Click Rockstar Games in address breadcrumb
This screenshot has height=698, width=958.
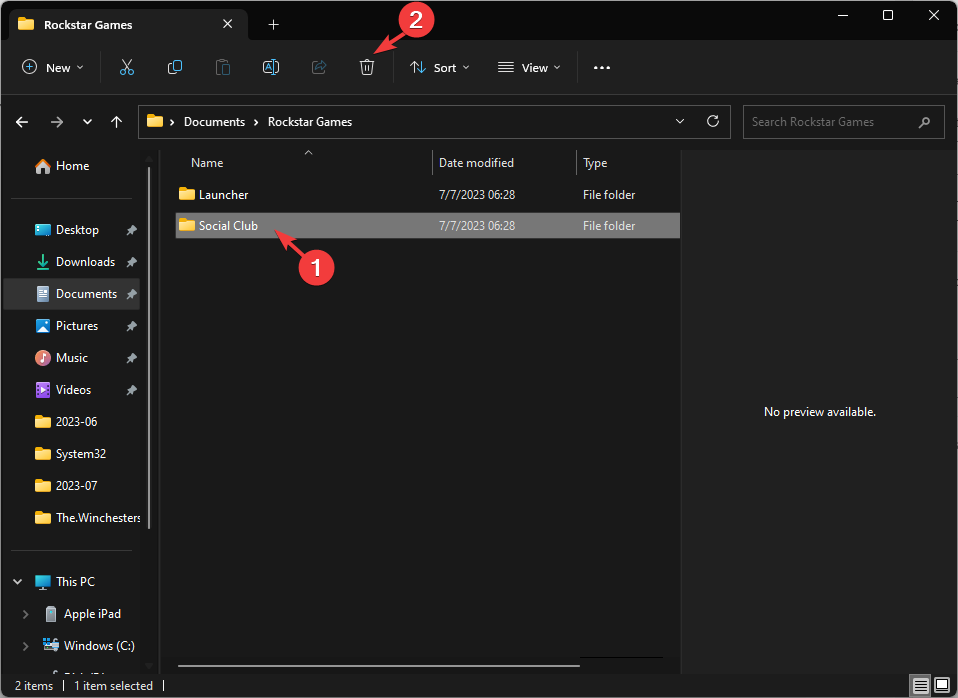tap(310, 122)
